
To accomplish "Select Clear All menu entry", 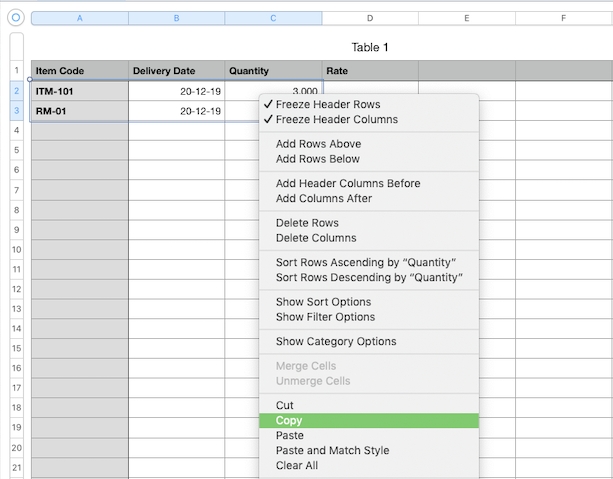I will (x=297, y=465).
